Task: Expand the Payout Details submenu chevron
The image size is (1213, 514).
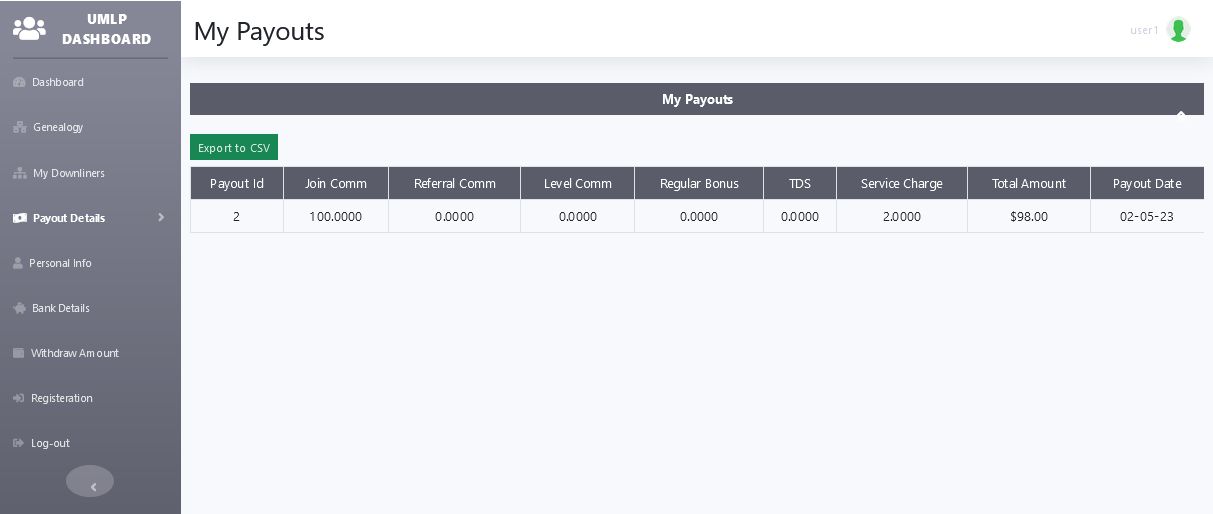Action: pos(161,217)
